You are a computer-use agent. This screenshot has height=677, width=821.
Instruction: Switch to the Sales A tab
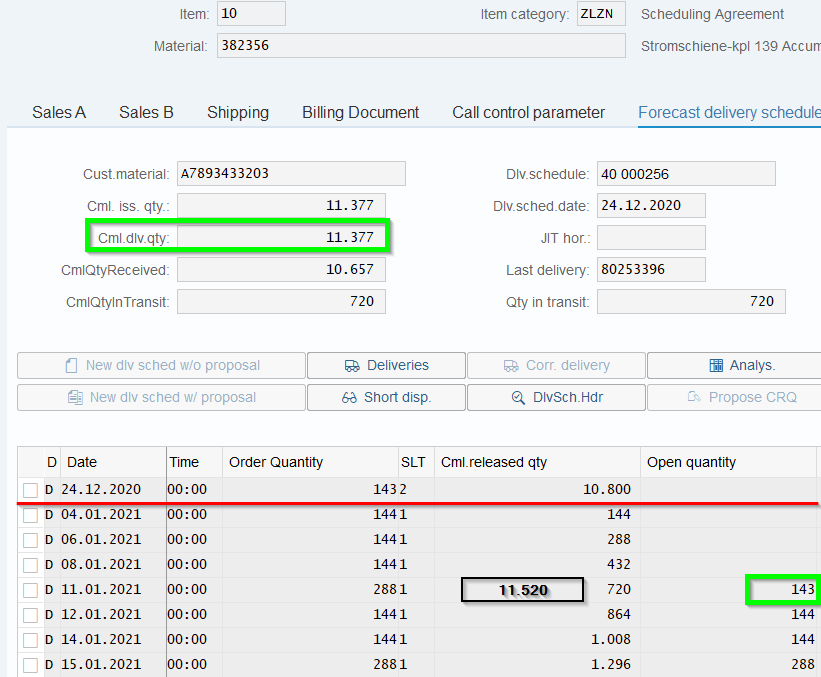(x=59, y=113)
